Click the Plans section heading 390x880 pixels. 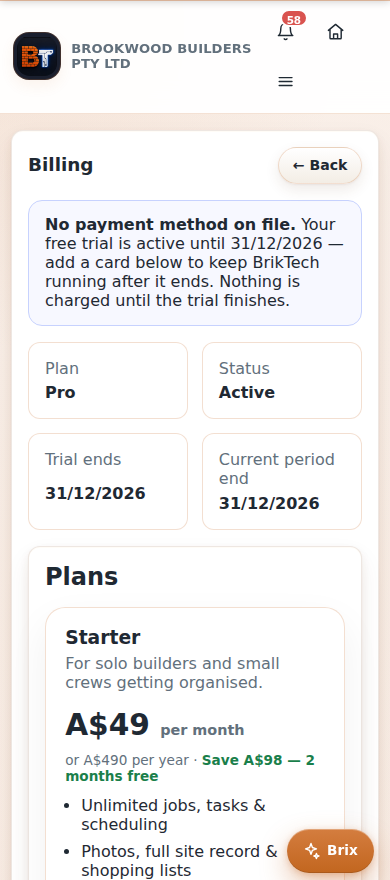point(82,576)
